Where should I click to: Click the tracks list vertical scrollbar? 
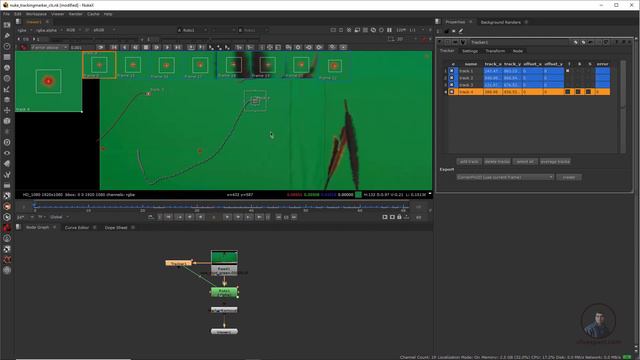point(623,107)
